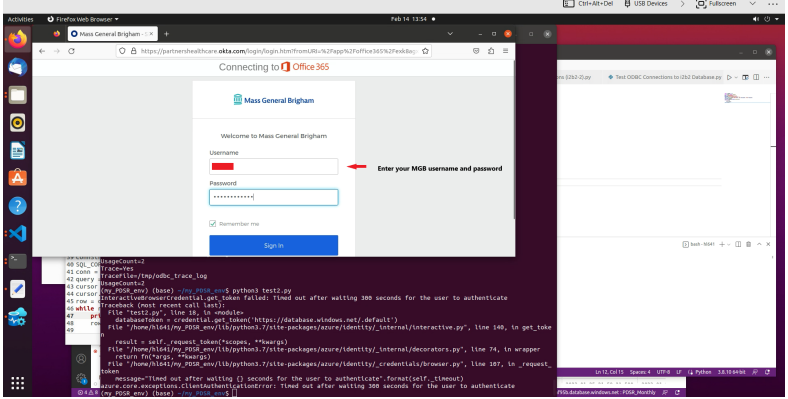Open Firefox View pinned icon

(57, 34)
